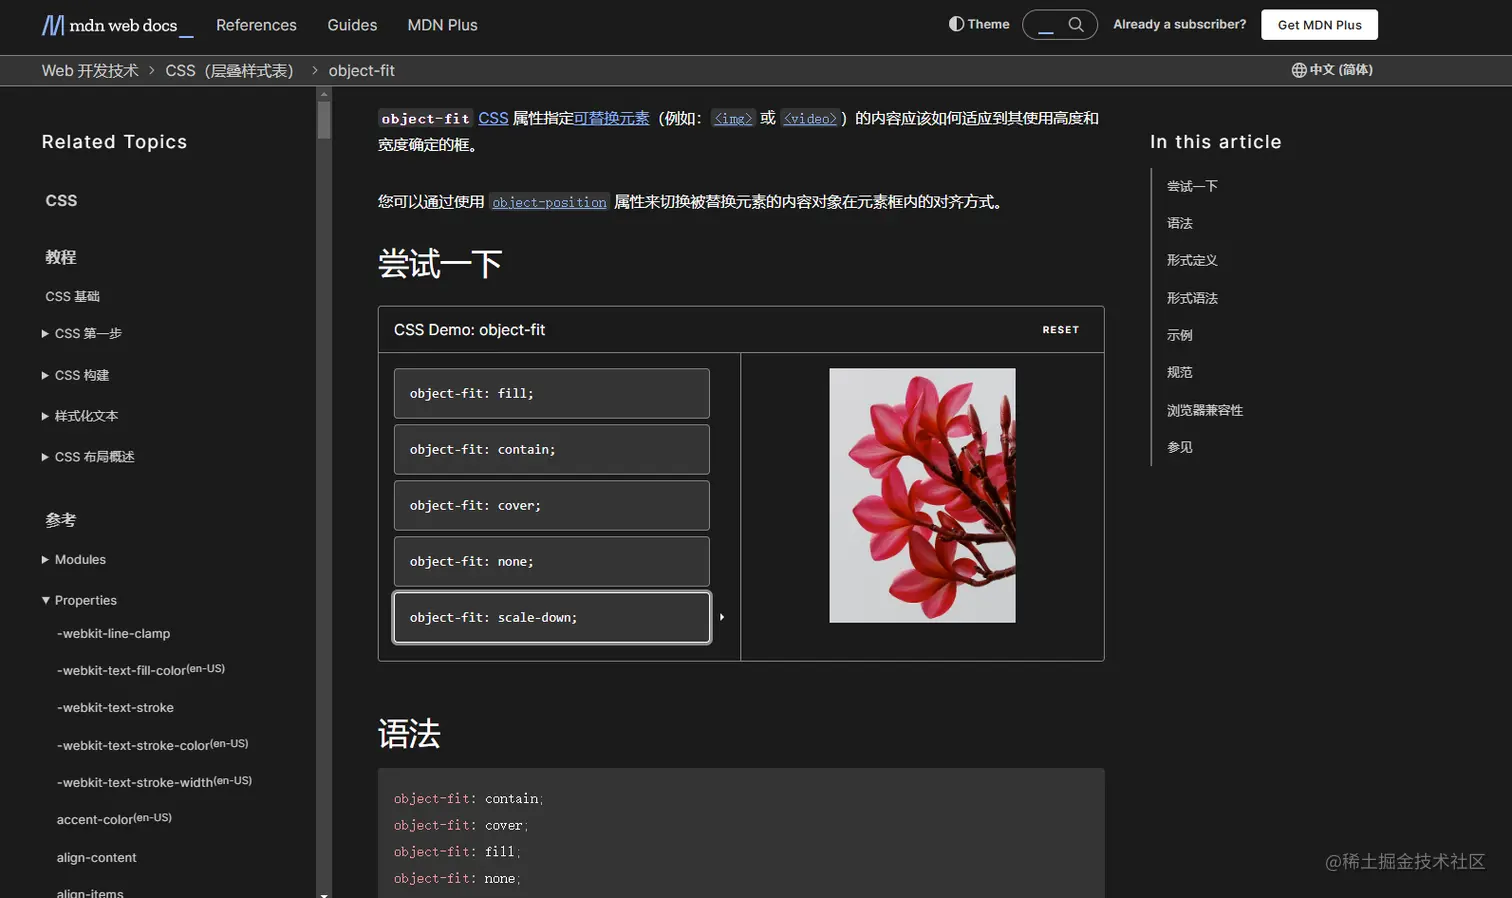
Task: Jump to 示例 in article outline
Action: [x=1180, y=336]
